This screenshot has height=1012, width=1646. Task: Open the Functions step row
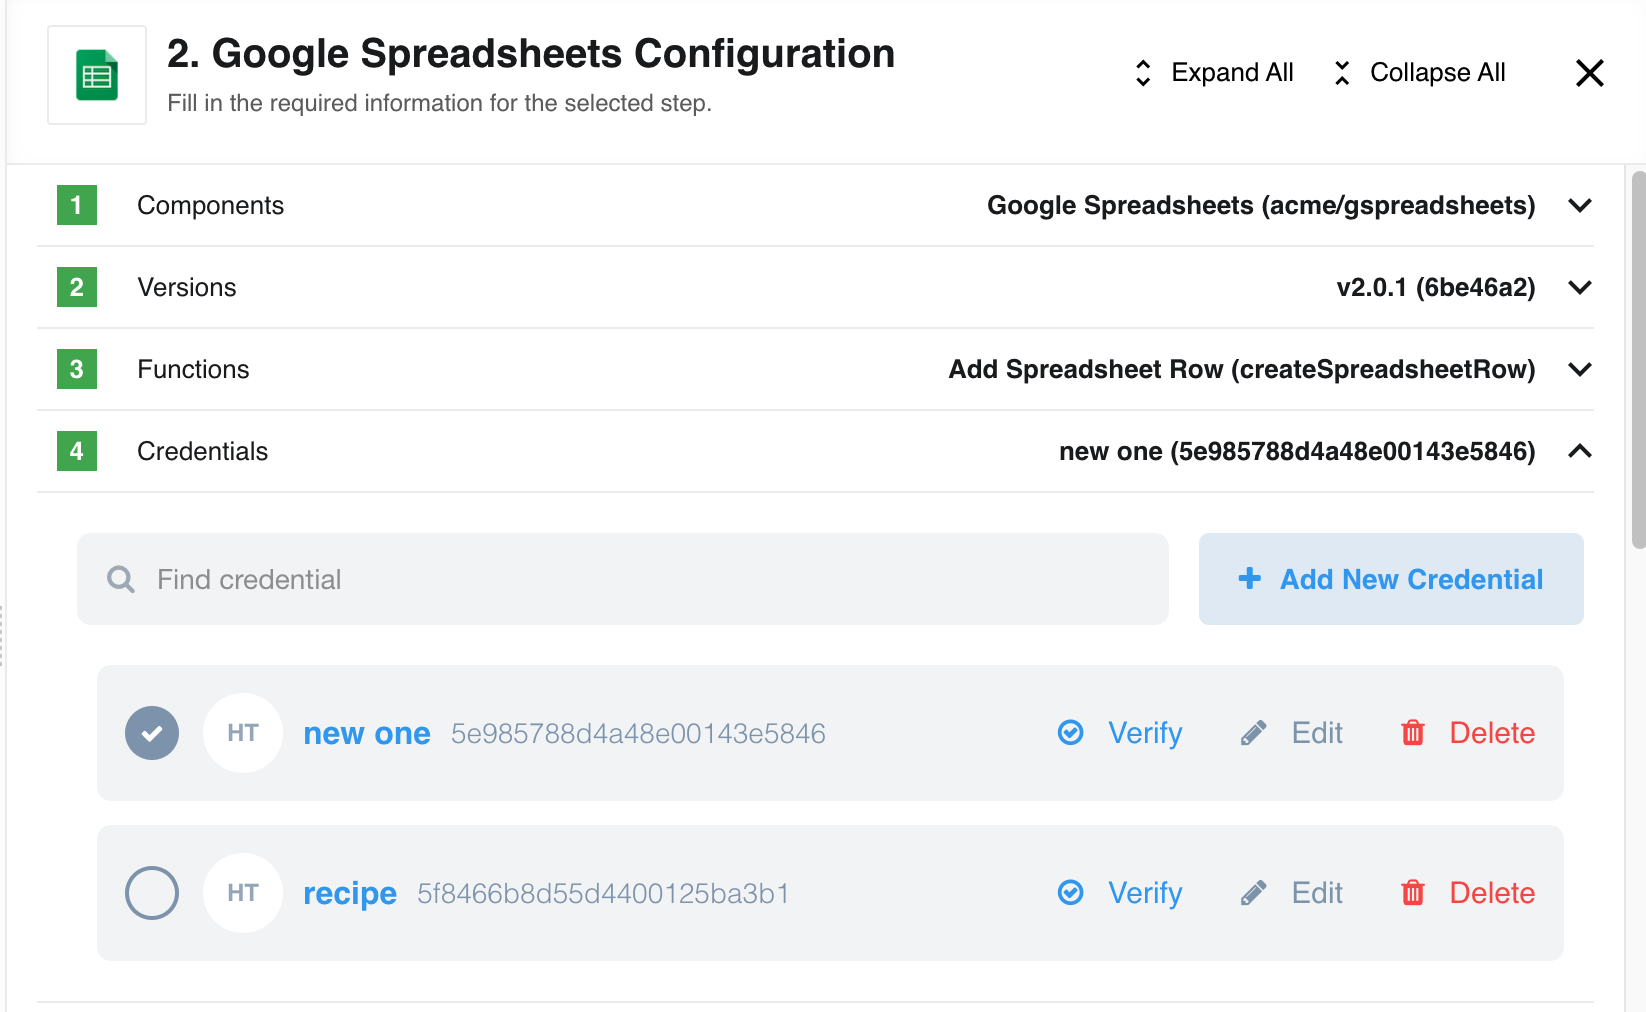(x=815, y=369)
